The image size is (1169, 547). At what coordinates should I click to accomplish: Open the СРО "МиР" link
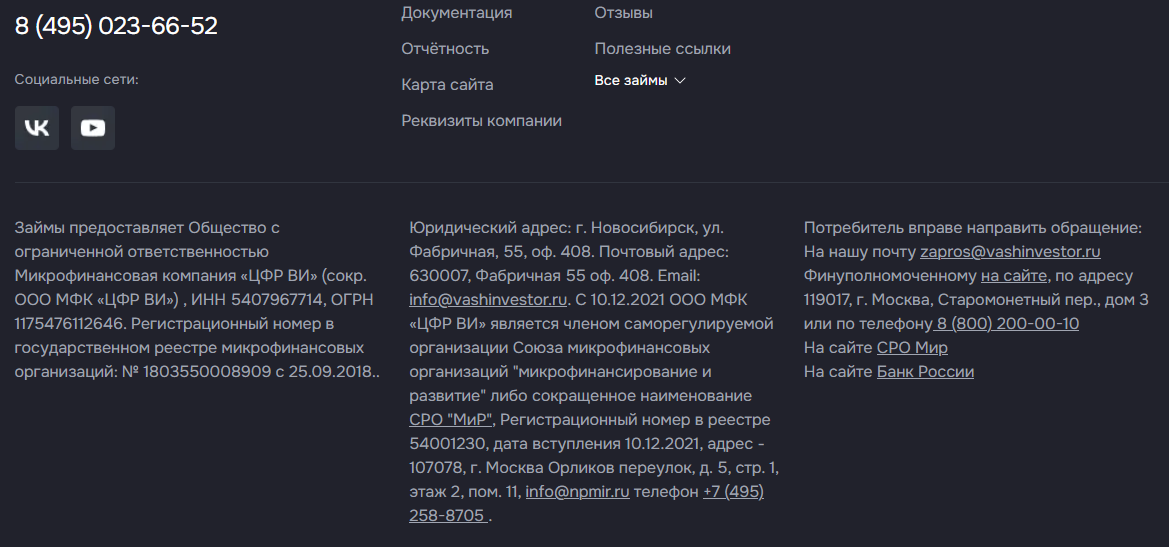coord(451,420)
